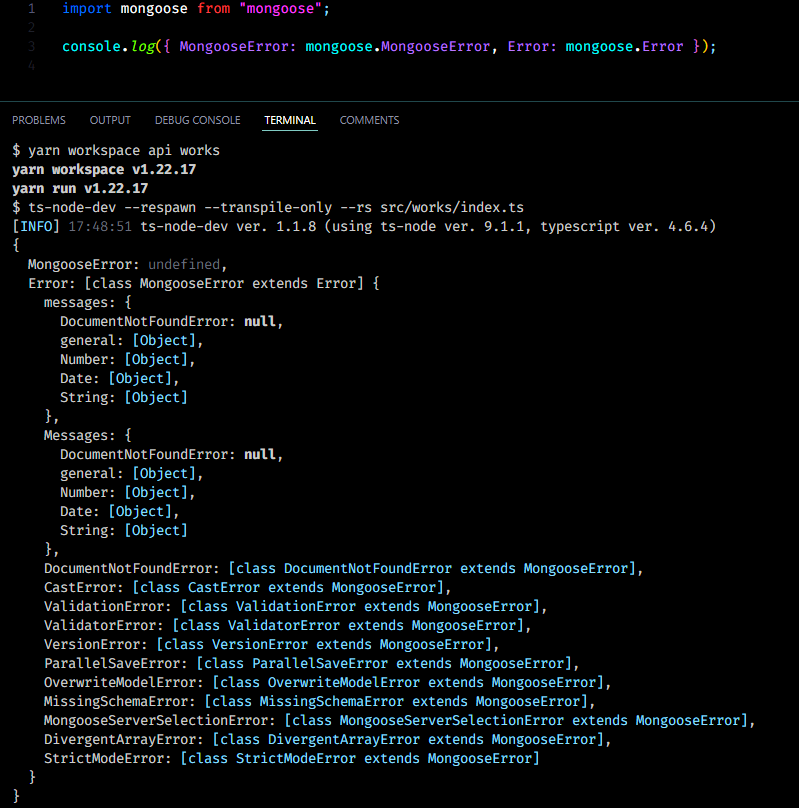Screen dimensions: 799x808
Task: Click line number 3 in gutter
Action: 31,46
